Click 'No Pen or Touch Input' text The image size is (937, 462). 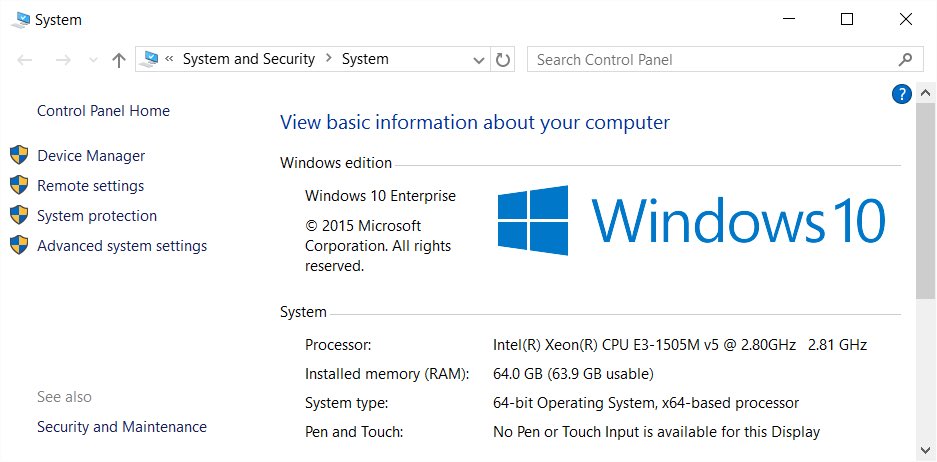568,432
